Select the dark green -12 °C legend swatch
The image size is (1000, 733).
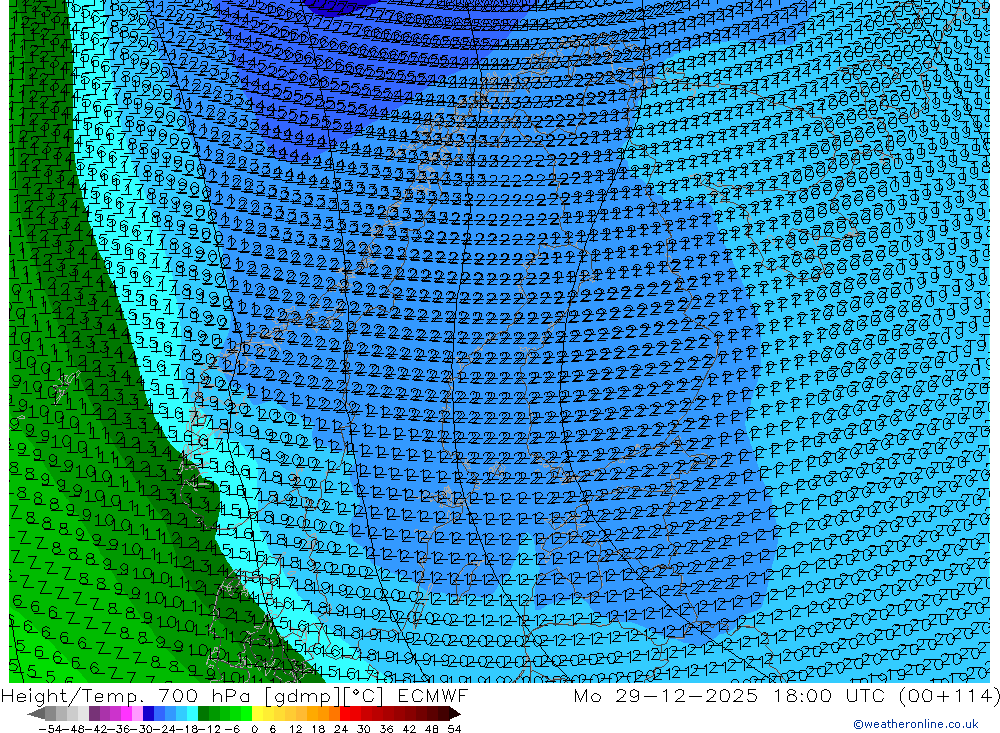point(203,713)
